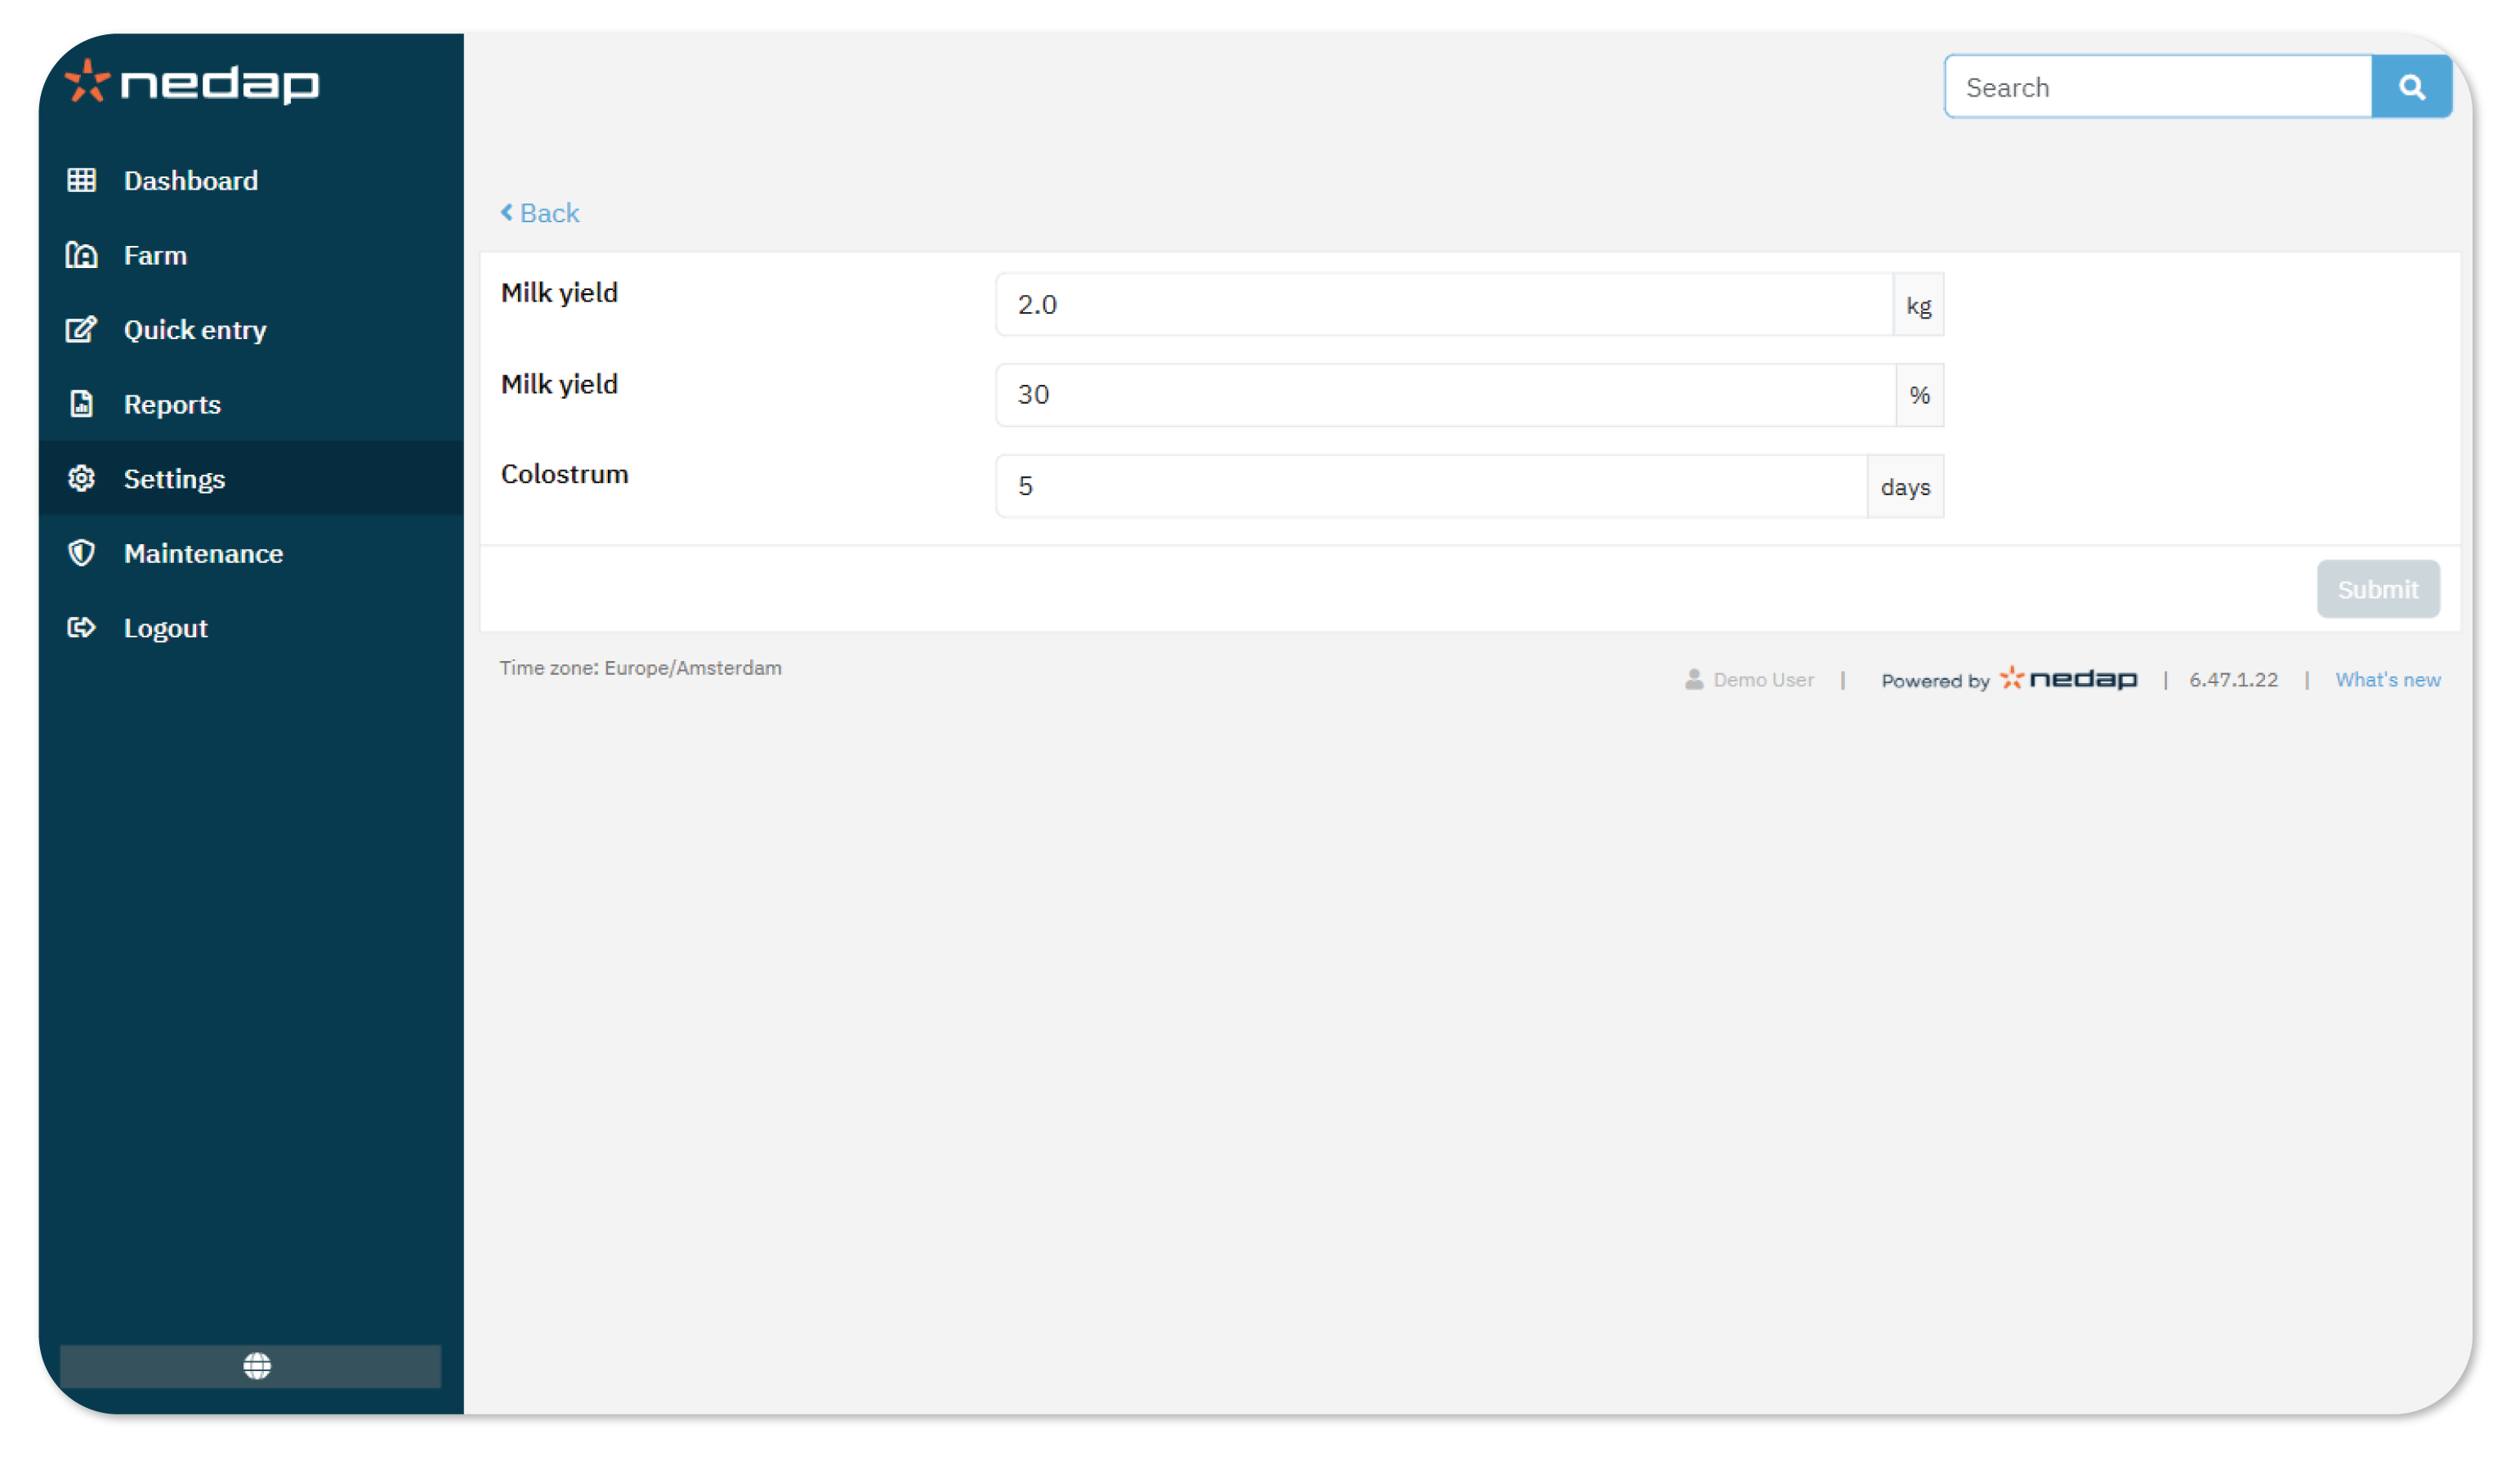The height and width of the screenshot is (1461, 2520).
Task: Click the Quick entry pencil icon
Action: coord(81,329)
